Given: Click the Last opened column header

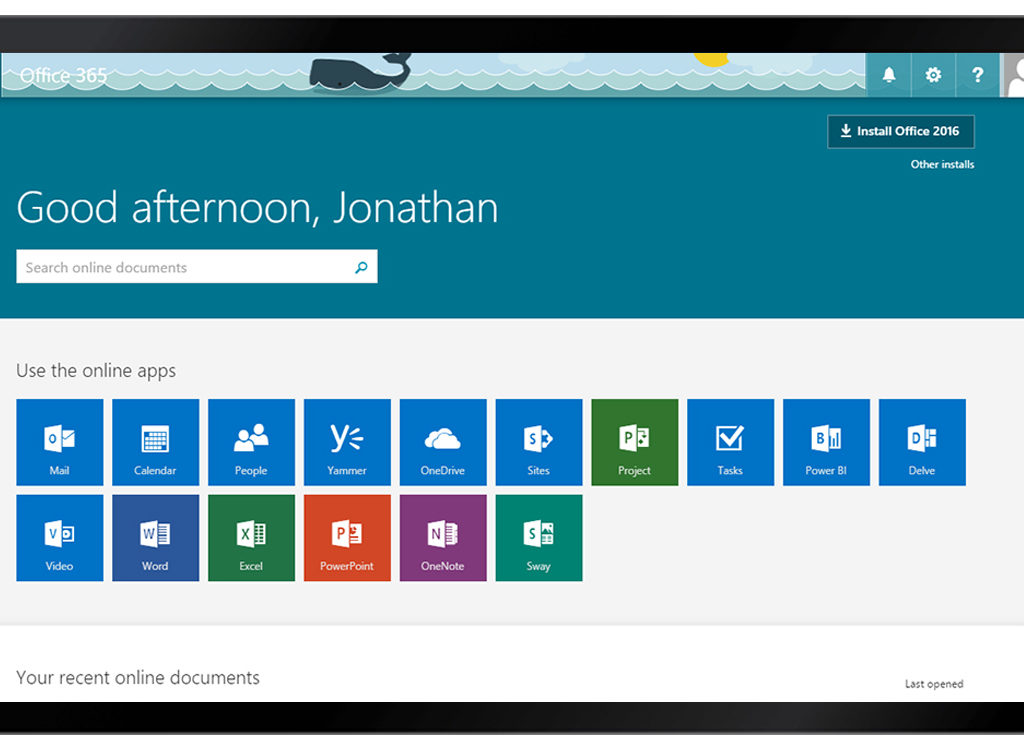Looking at the screenshot, I should (934, 684).
